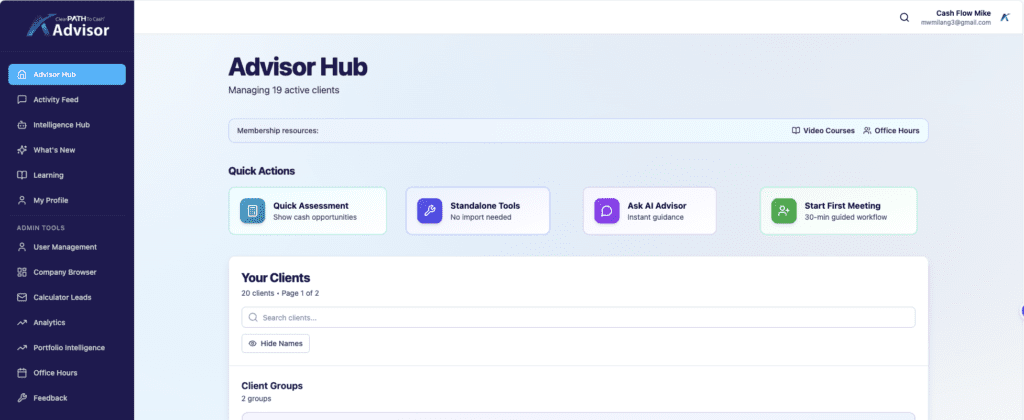This screenshot has width=1024, height=420.
Task: Open the Video Courses link
Action: click(x=830, y=131)
